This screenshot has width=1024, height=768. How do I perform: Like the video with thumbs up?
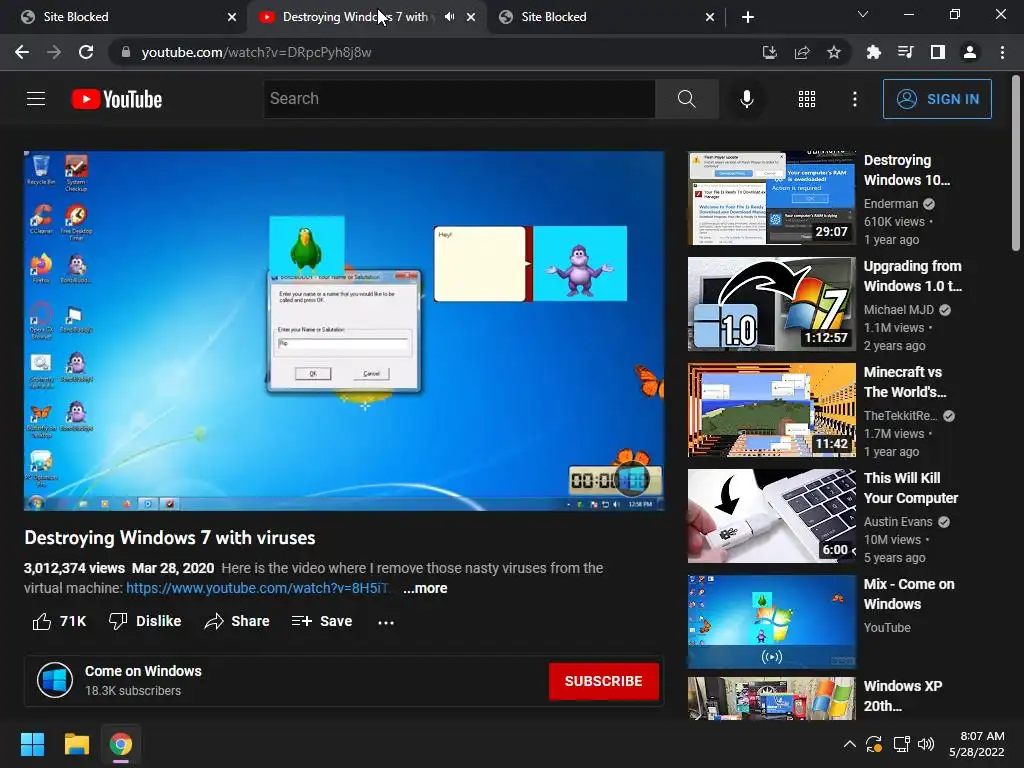click(59, 621)
